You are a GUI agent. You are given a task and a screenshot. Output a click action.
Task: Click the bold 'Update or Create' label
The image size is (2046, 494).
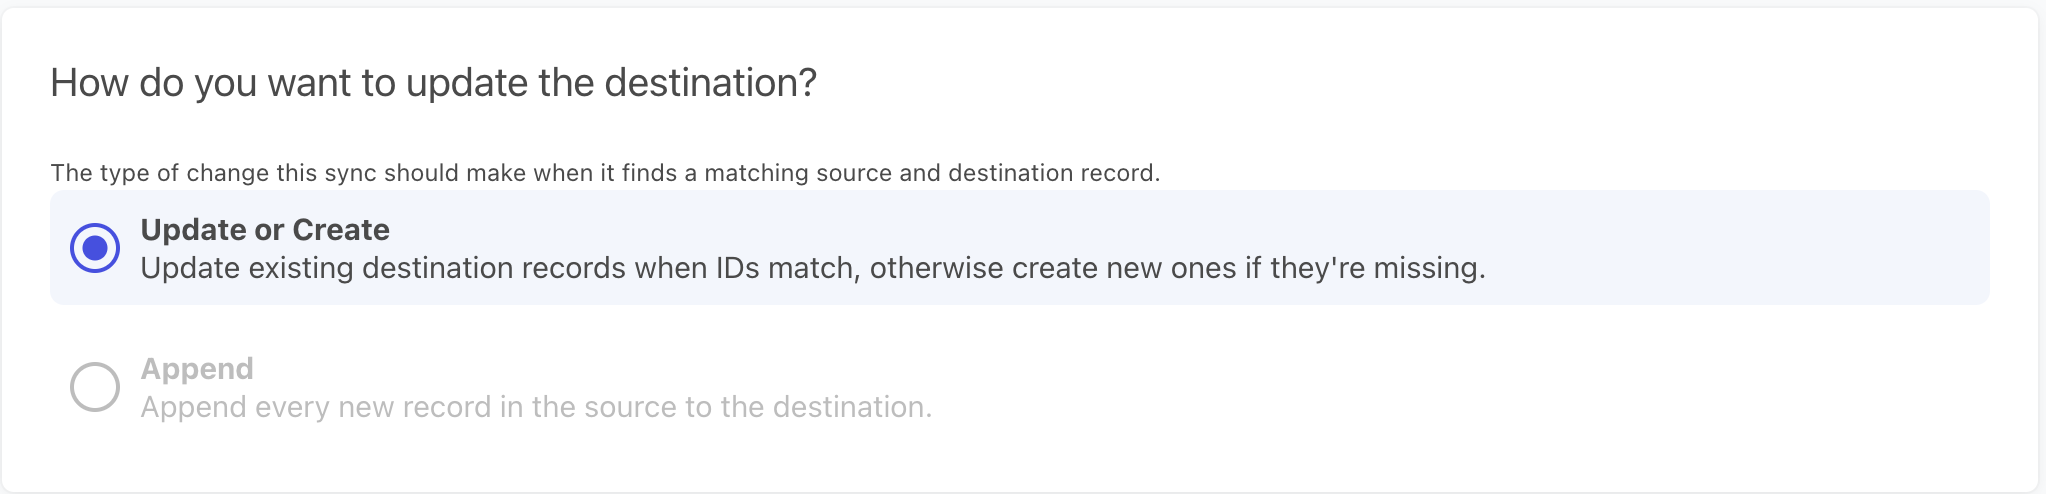pos(265,230)
